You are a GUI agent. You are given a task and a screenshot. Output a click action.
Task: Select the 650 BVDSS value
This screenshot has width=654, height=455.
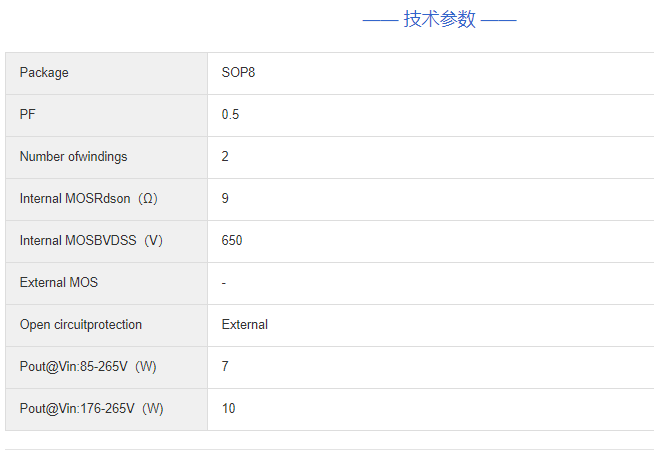pos(232,241)
